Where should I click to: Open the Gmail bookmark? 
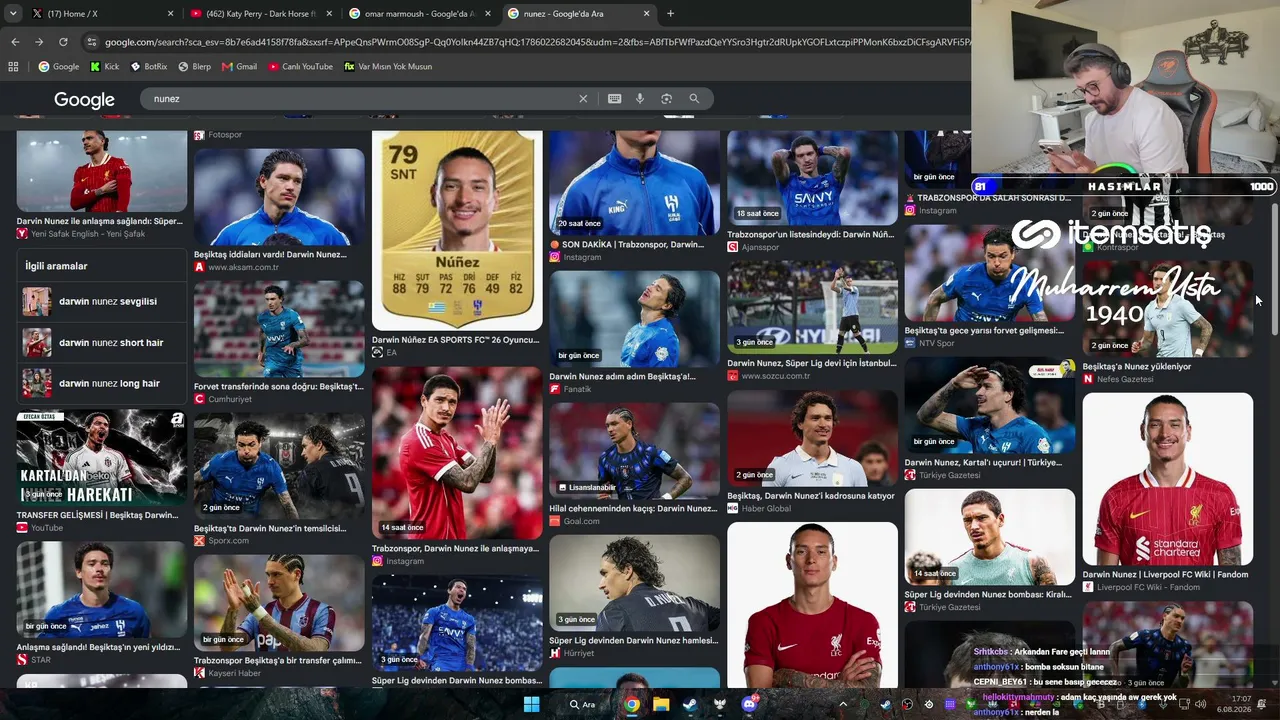(239, 67)
